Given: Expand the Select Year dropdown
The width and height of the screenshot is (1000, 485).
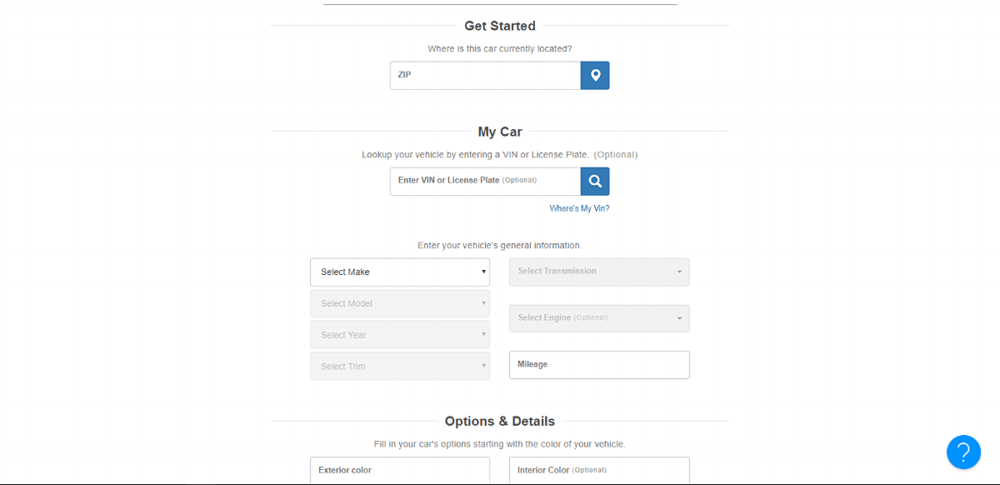Looking at the screenshot, I should (x=400, y=334).
